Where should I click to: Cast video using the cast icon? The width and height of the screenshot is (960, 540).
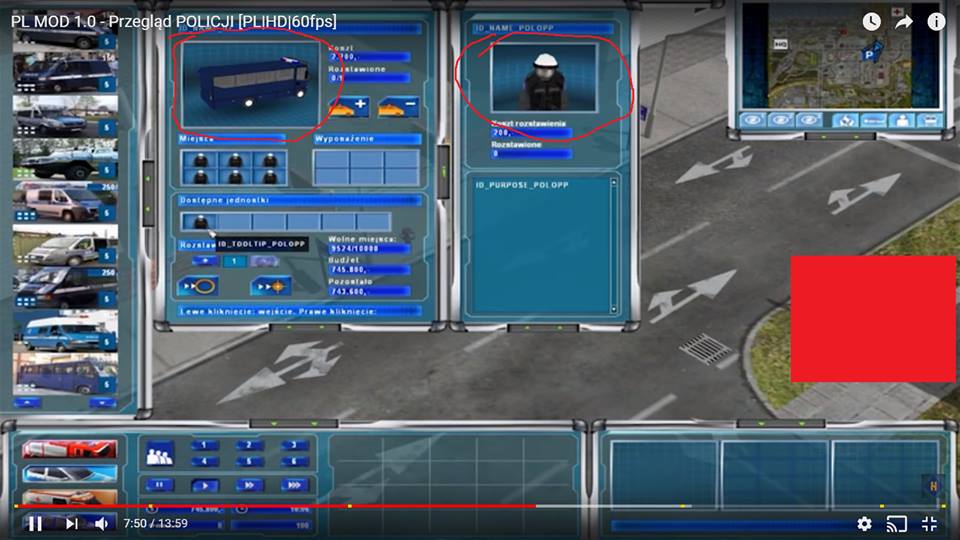(x=896, y=524)
